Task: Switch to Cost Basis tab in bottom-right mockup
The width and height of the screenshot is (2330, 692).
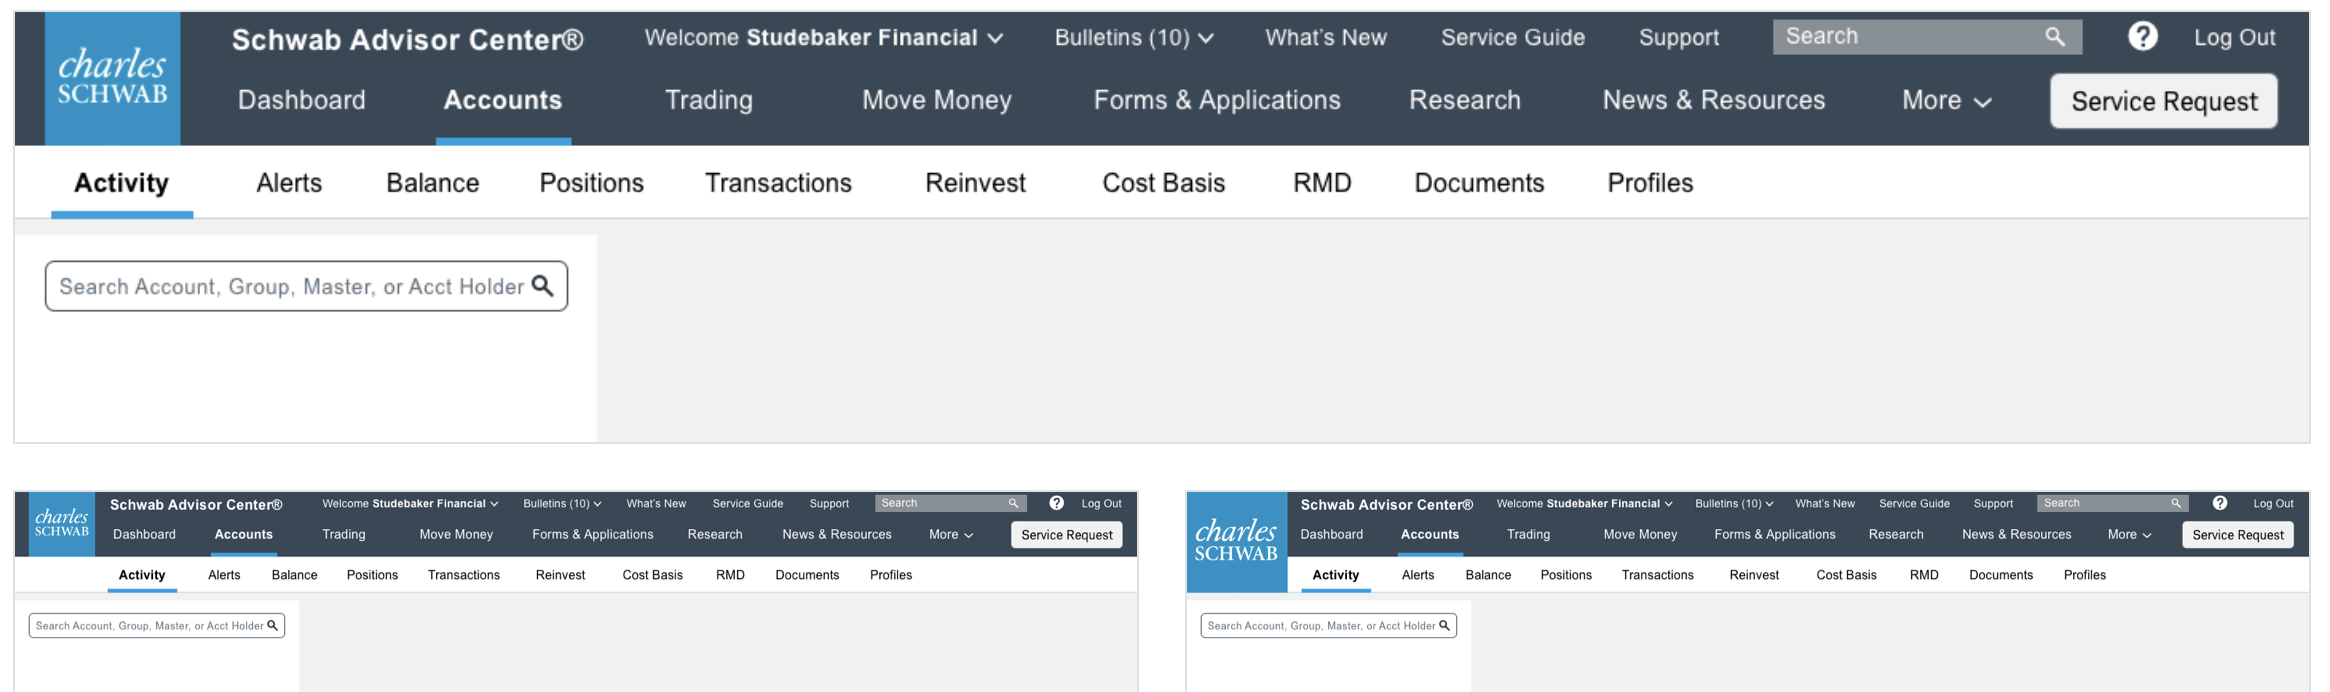Action: click(x=1846, y=575)
